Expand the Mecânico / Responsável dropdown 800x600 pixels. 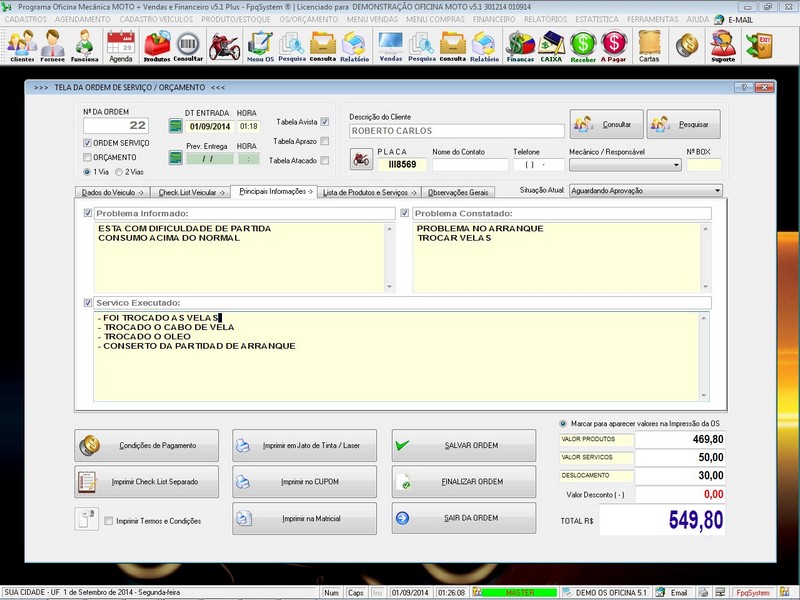coord(676,165)
